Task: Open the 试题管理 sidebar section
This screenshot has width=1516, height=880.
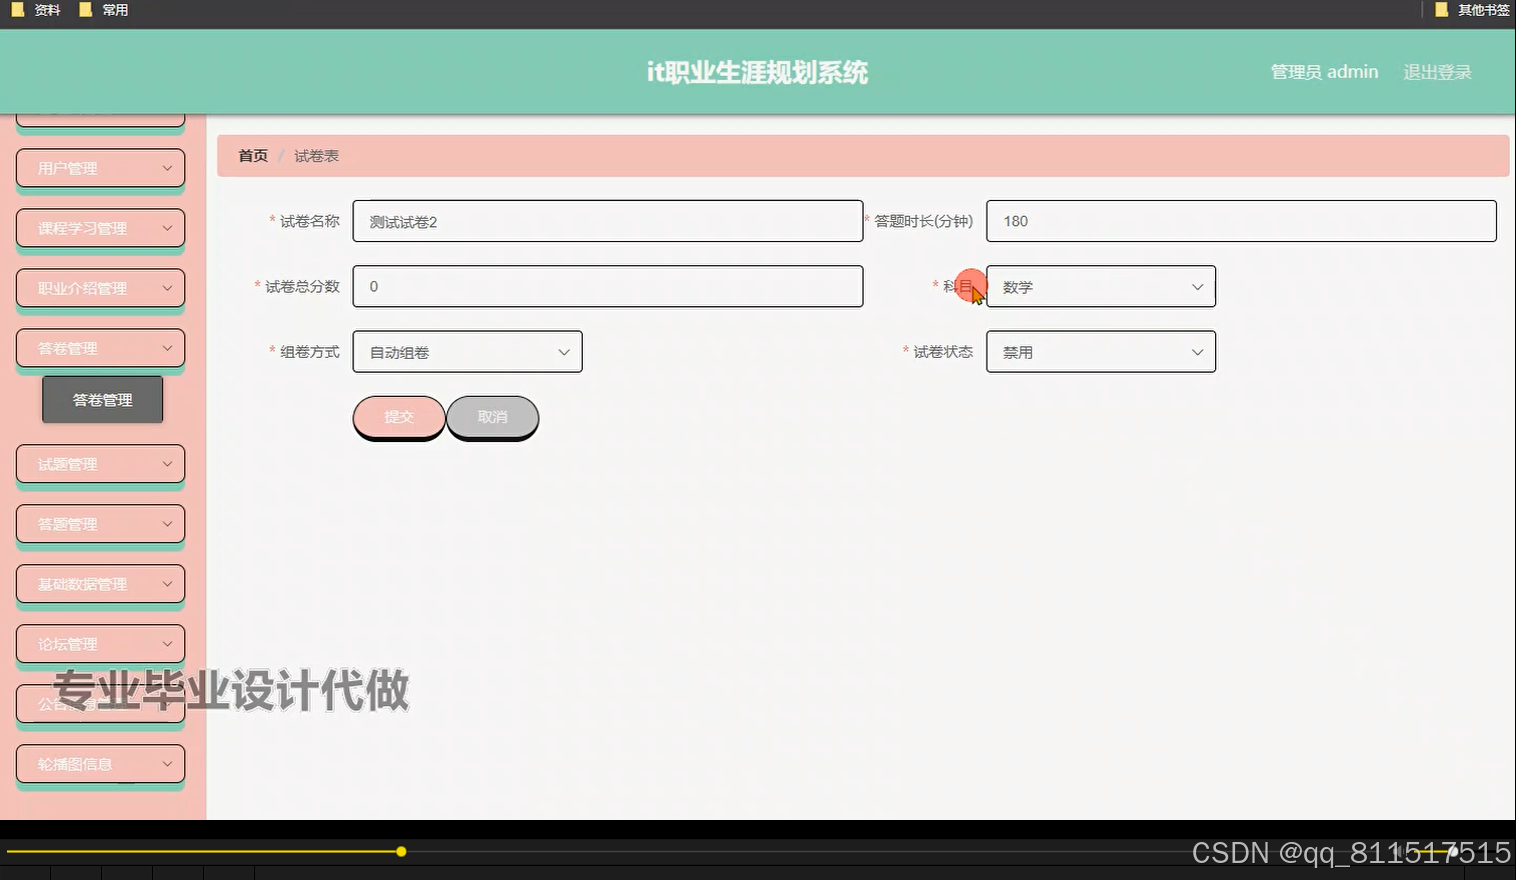Action: (x=99, y=463)
